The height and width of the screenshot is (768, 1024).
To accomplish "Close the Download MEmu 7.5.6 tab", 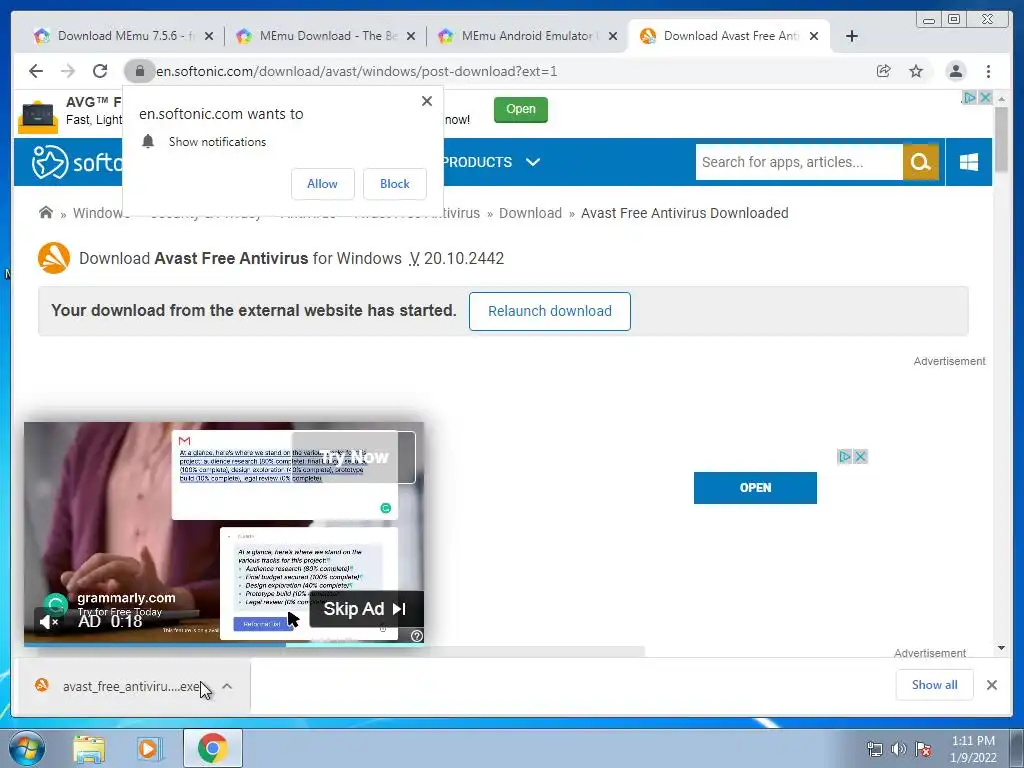I will (x=208, y=36).
